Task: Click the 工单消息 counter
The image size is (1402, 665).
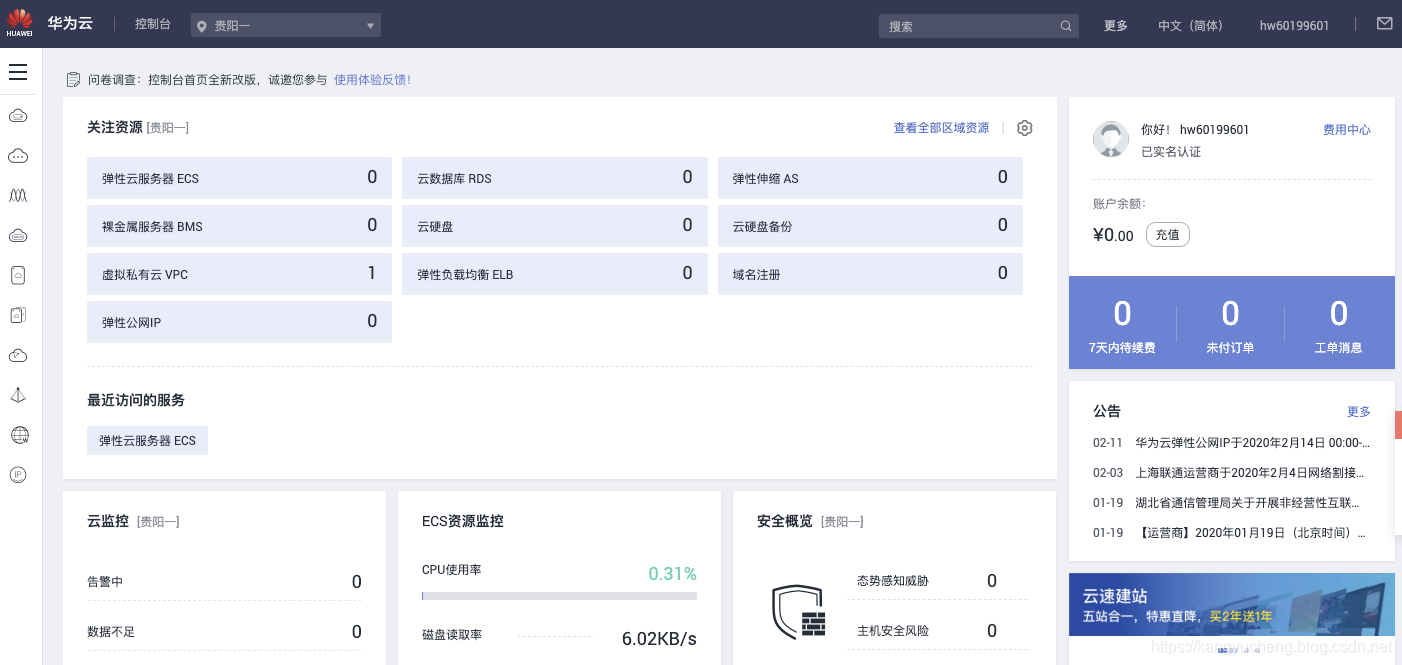Action: coord(1338,326)
